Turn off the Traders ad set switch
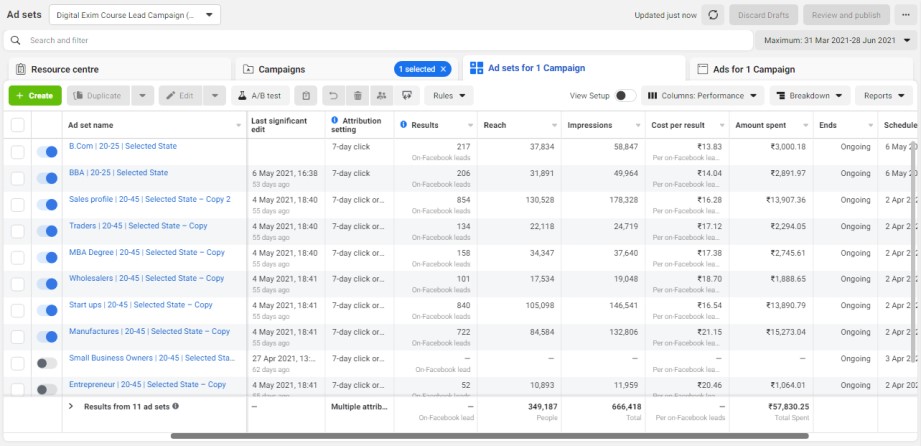This screenshot has height=446, width=921. (x=47, y=231)
